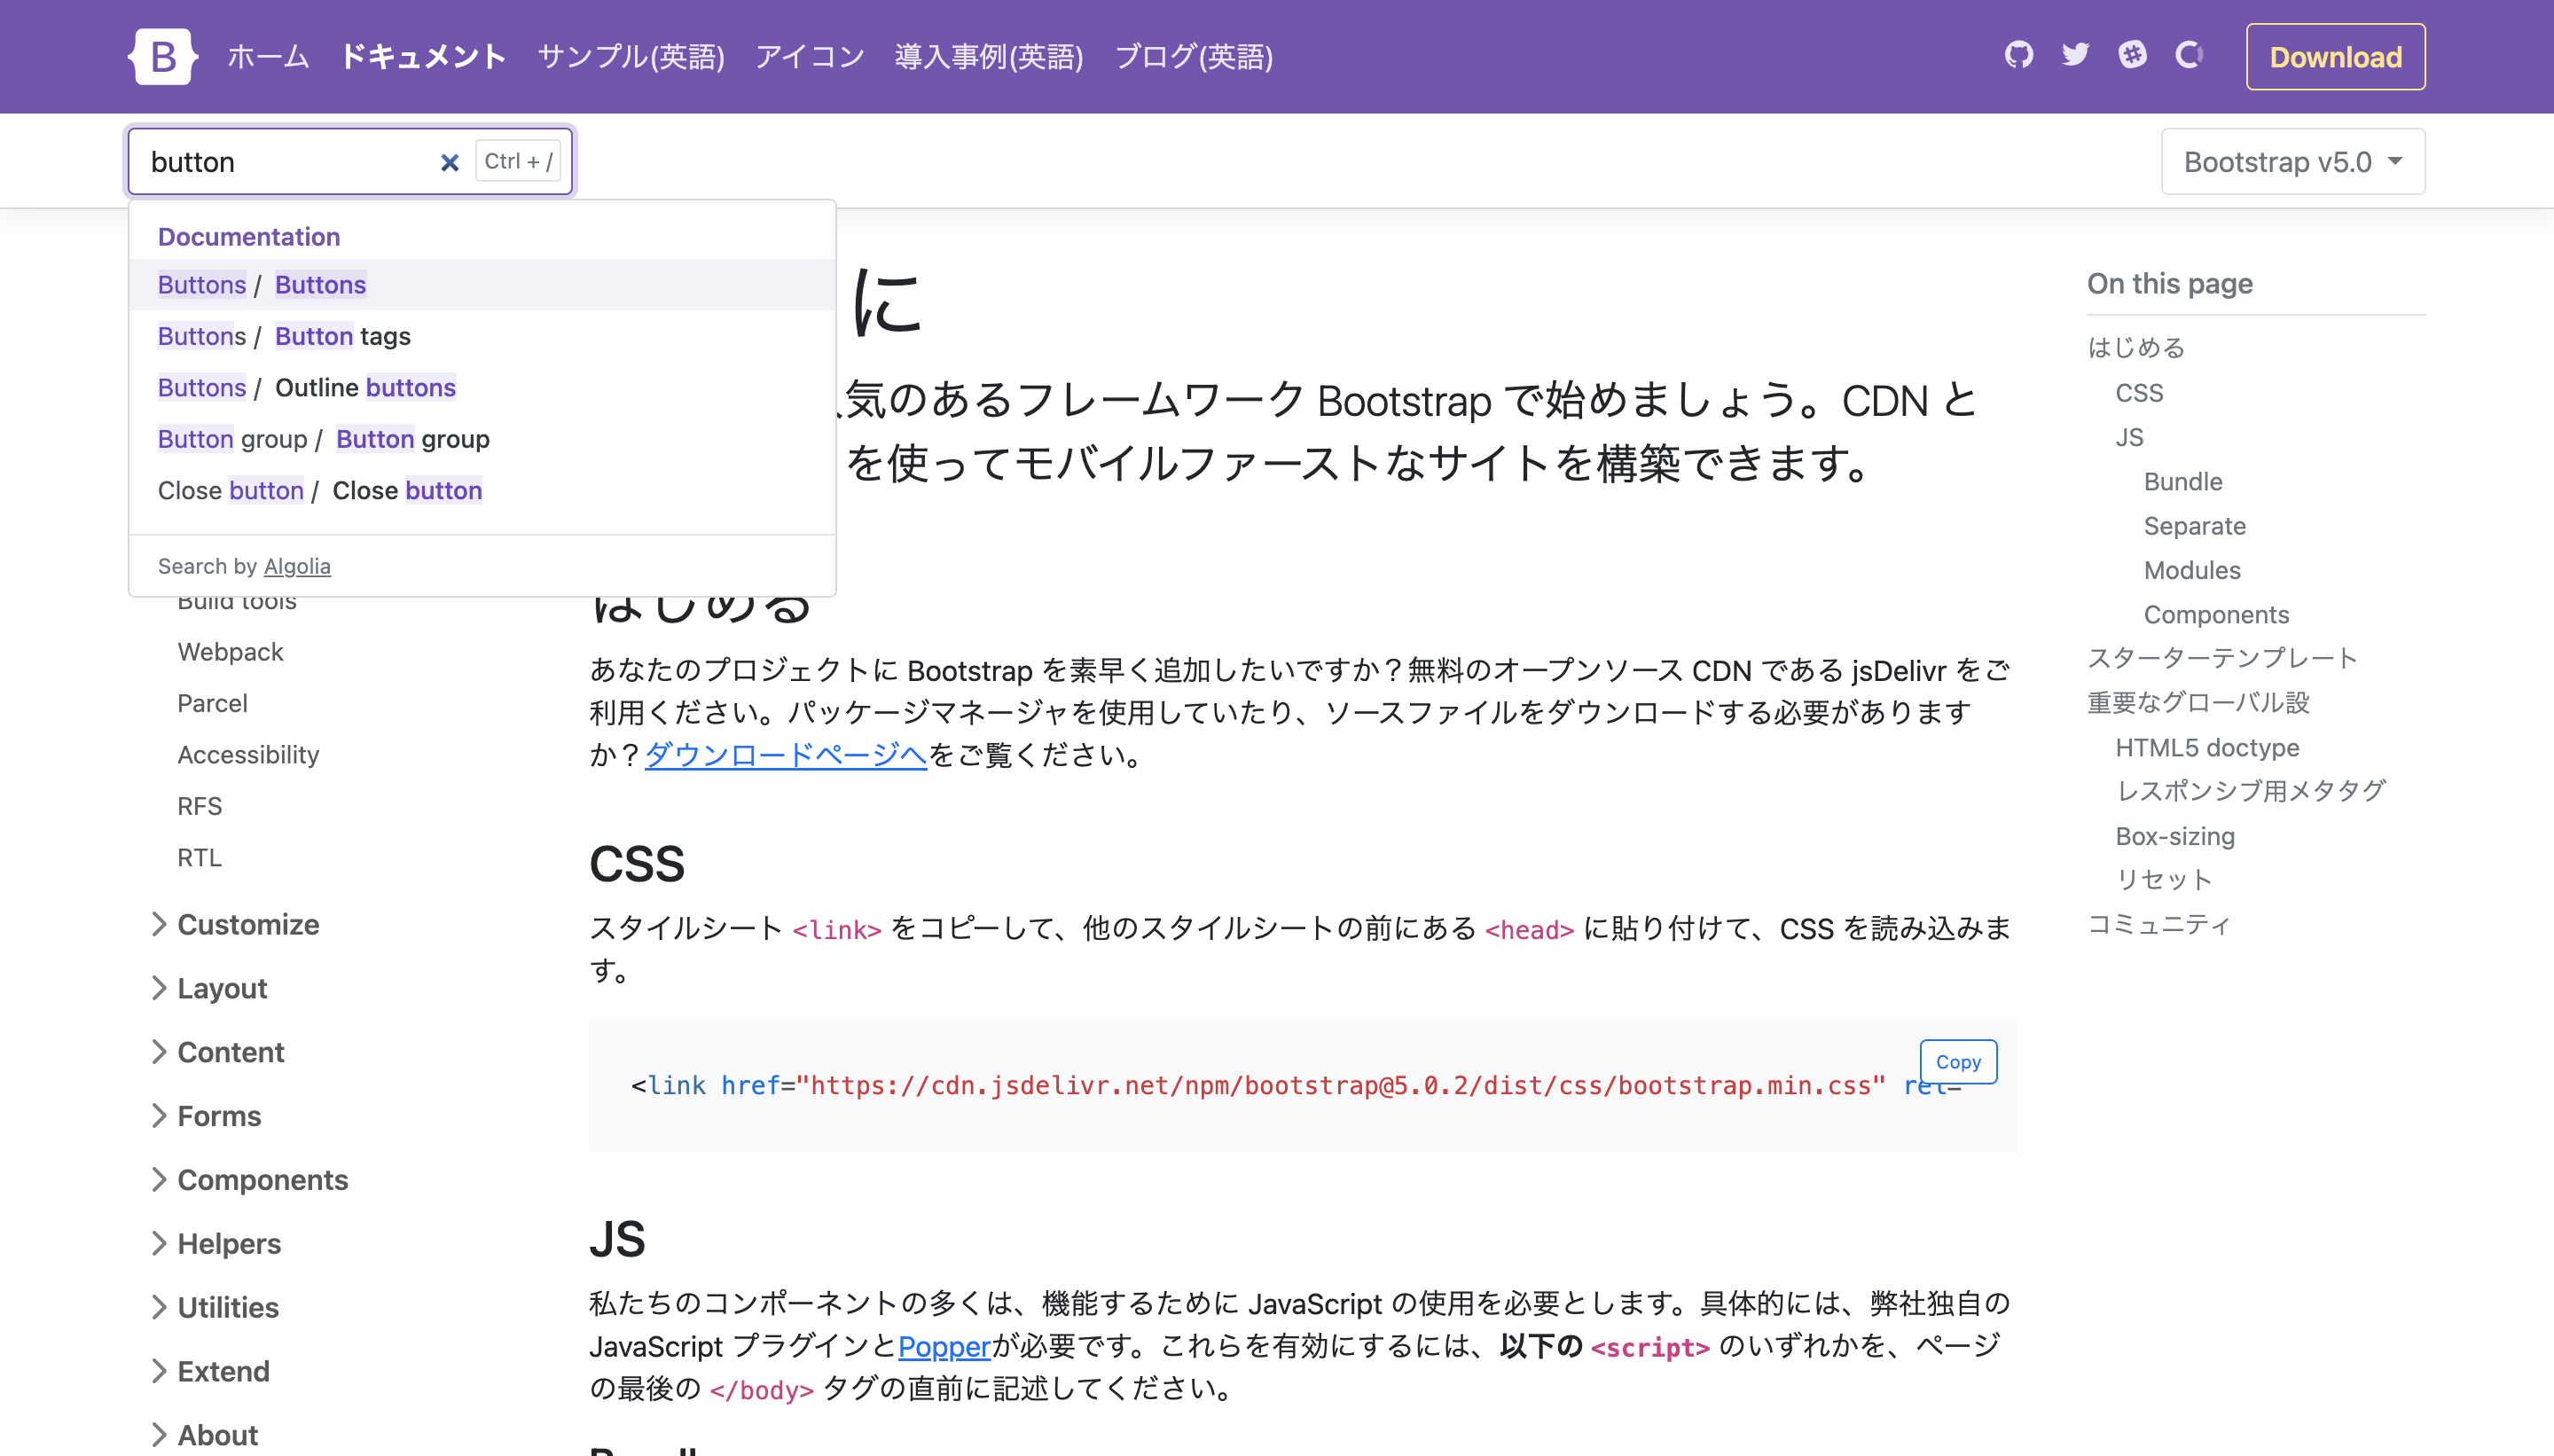
Task: Jump to Box-sizing section
Action: [x=2175, y=836]
